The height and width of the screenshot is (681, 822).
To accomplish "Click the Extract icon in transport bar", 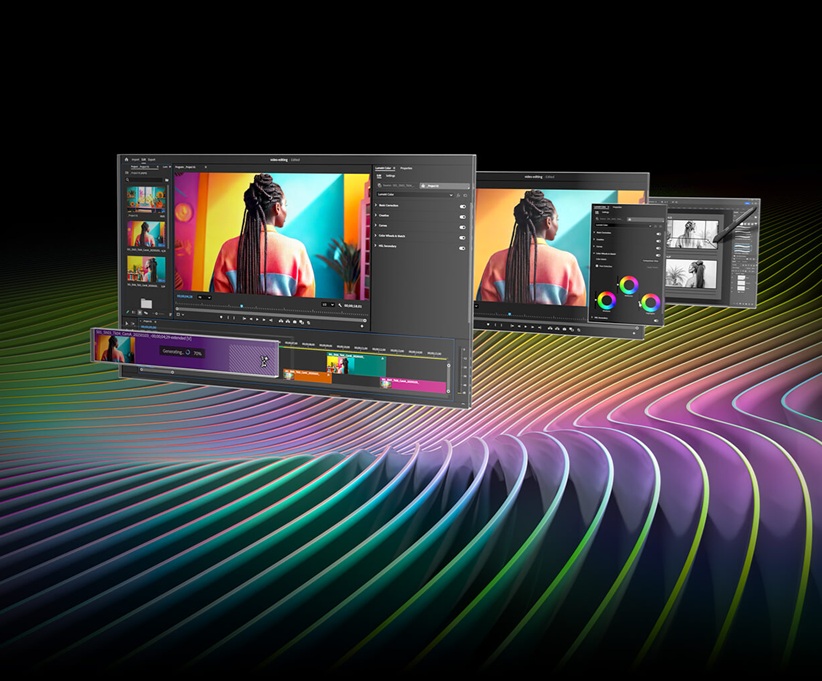I will pyautogui.click(x=288, y=321).
